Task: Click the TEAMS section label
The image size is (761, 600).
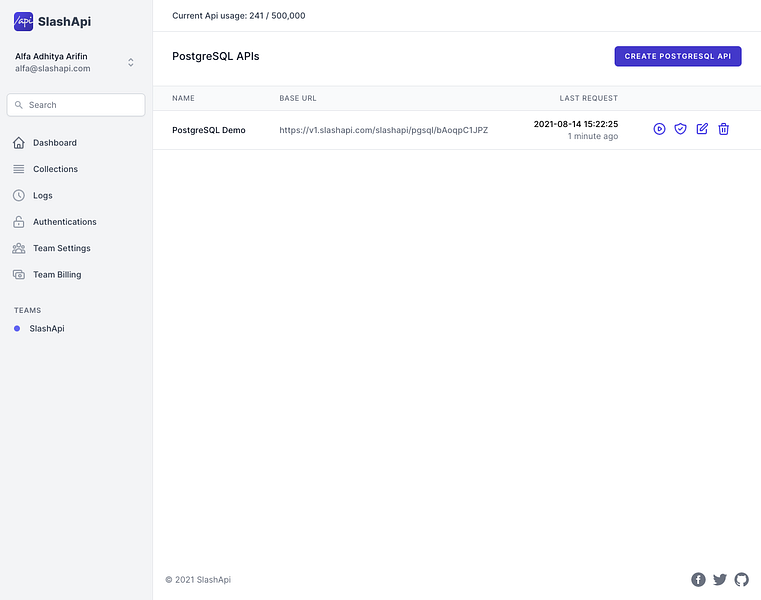Action: [28, 310]
